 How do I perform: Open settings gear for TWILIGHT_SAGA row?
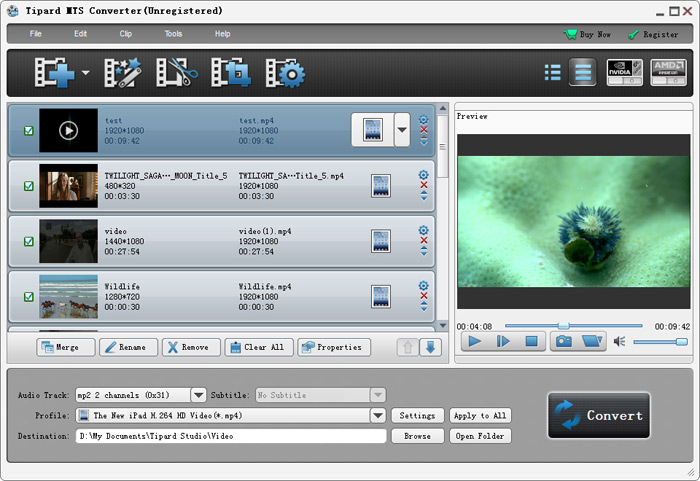(424, 175)
